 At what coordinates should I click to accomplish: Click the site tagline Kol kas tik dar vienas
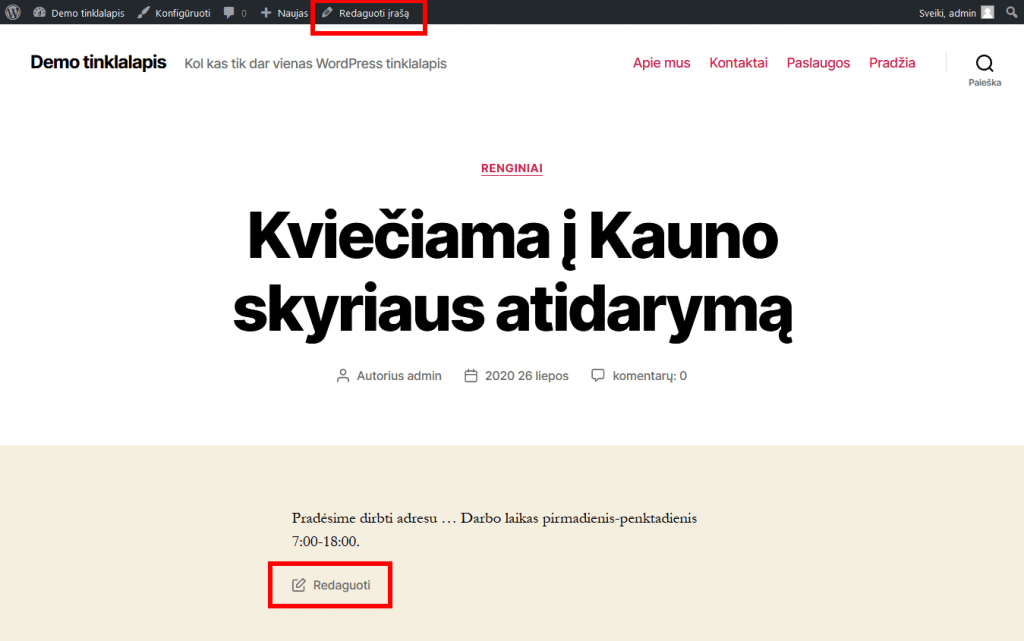(x=315, y=63)
